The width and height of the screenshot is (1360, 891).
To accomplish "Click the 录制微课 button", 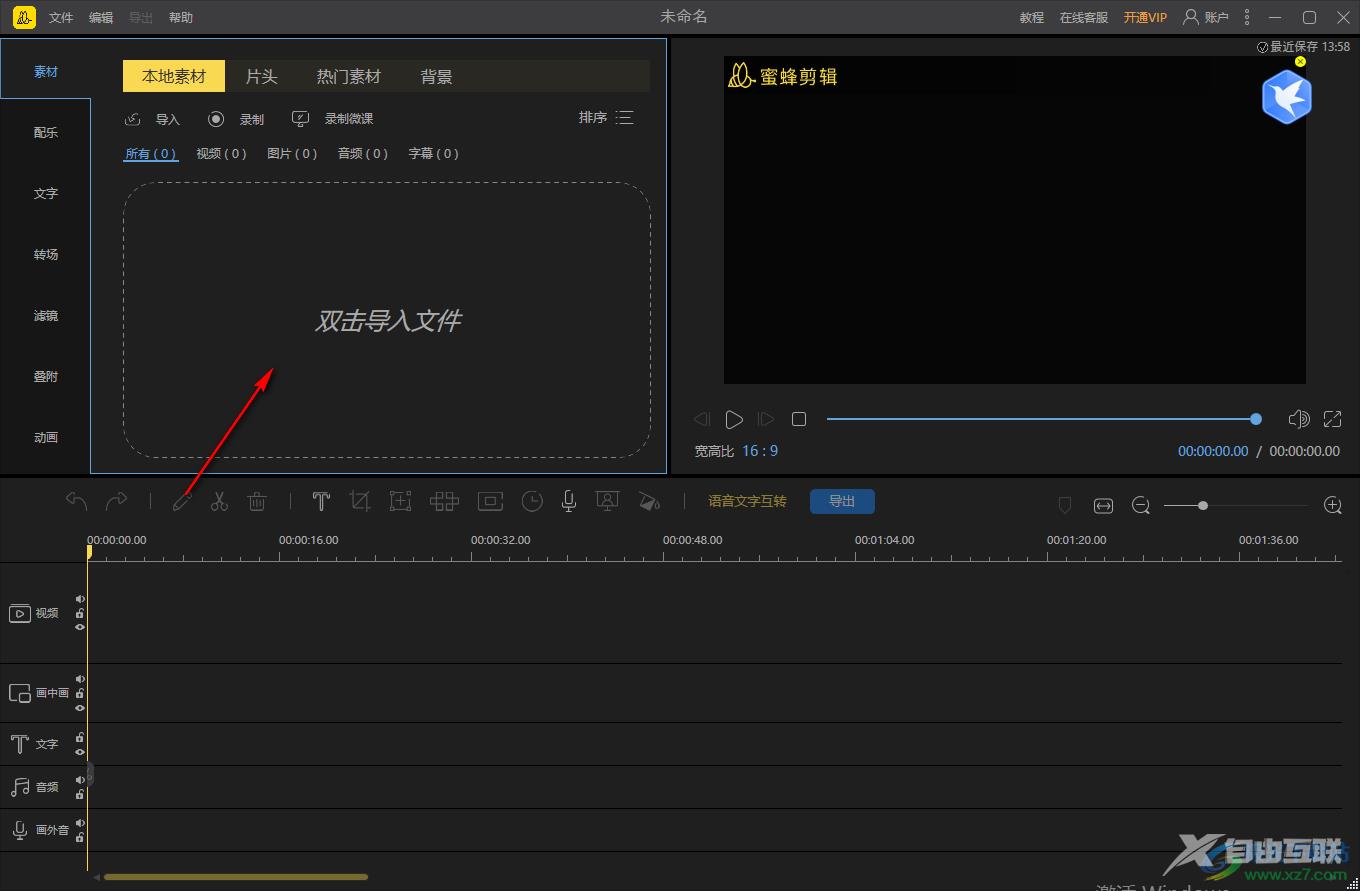I will click(332, 119).
